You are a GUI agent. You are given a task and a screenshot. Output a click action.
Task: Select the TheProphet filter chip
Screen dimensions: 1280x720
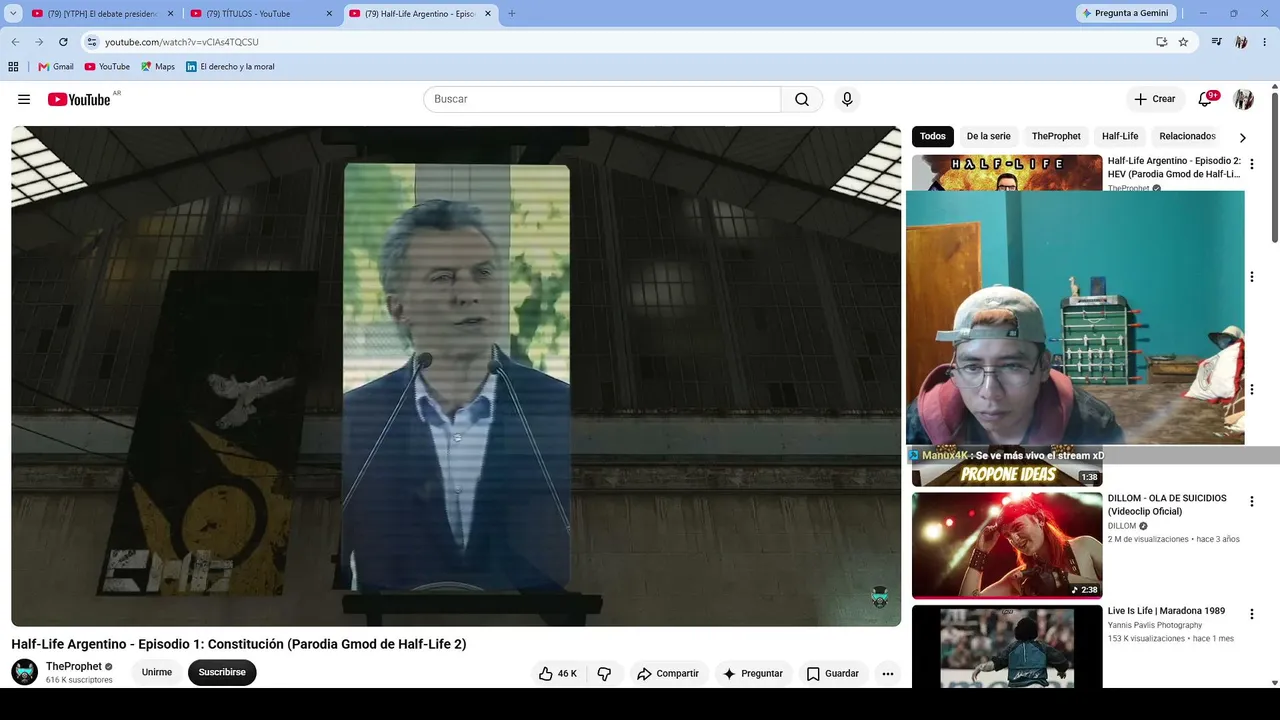pyautogui.click(x=1056, y=136)
